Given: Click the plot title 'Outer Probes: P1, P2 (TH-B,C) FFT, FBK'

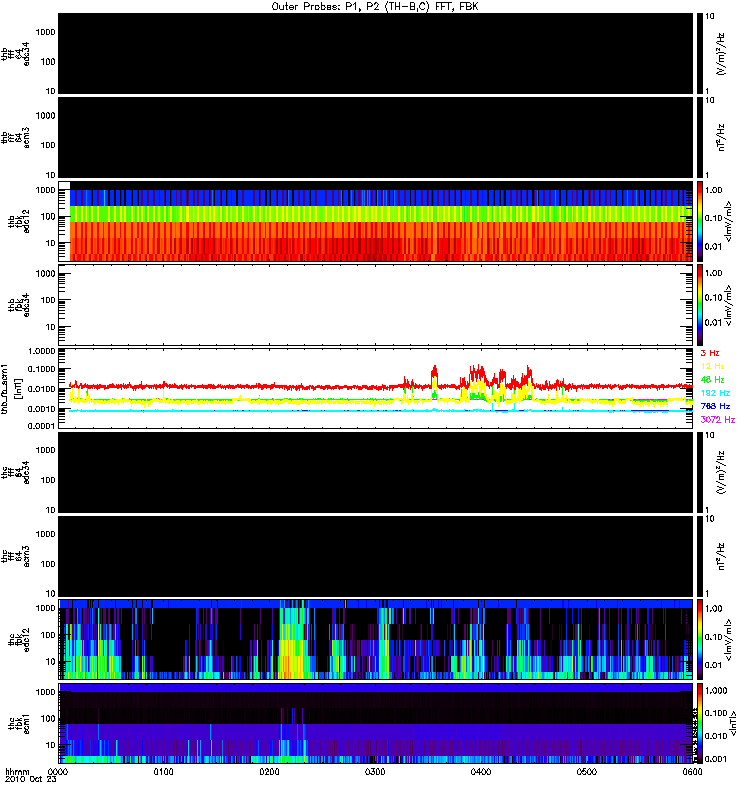Looking at the screenshot, I should (x=375, y=7).
